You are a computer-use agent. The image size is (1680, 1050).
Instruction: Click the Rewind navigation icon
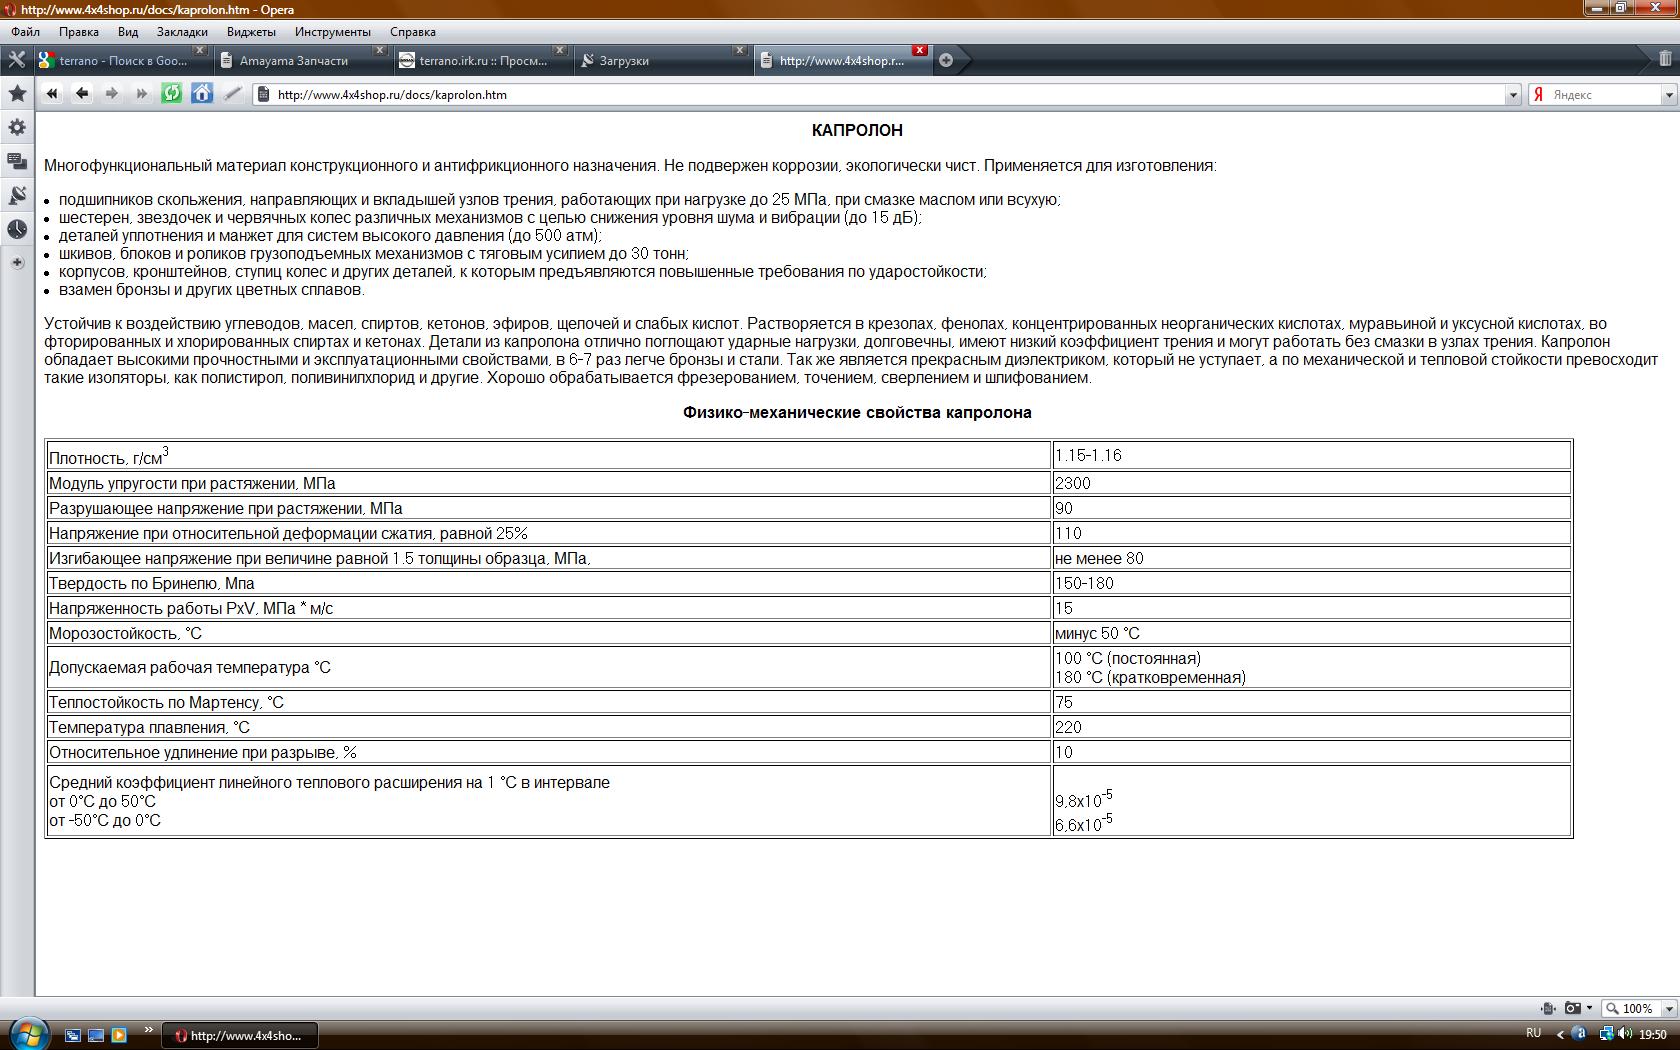[x=52, y=94]
